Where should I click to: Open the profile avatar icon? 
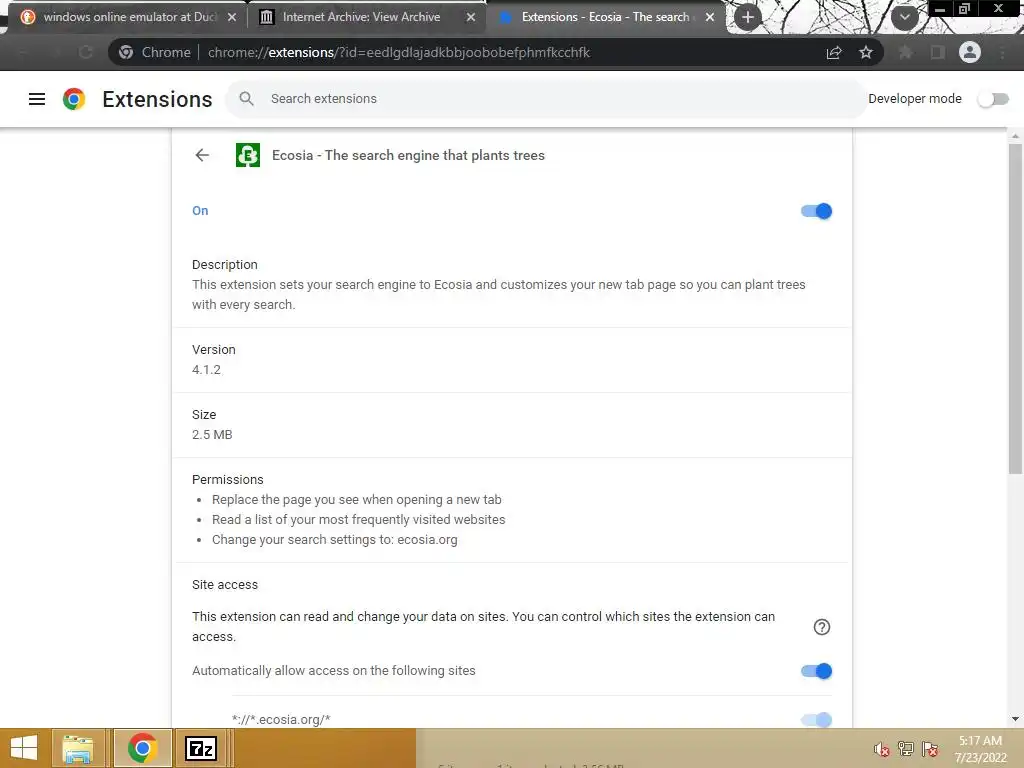tap(969, 52)
